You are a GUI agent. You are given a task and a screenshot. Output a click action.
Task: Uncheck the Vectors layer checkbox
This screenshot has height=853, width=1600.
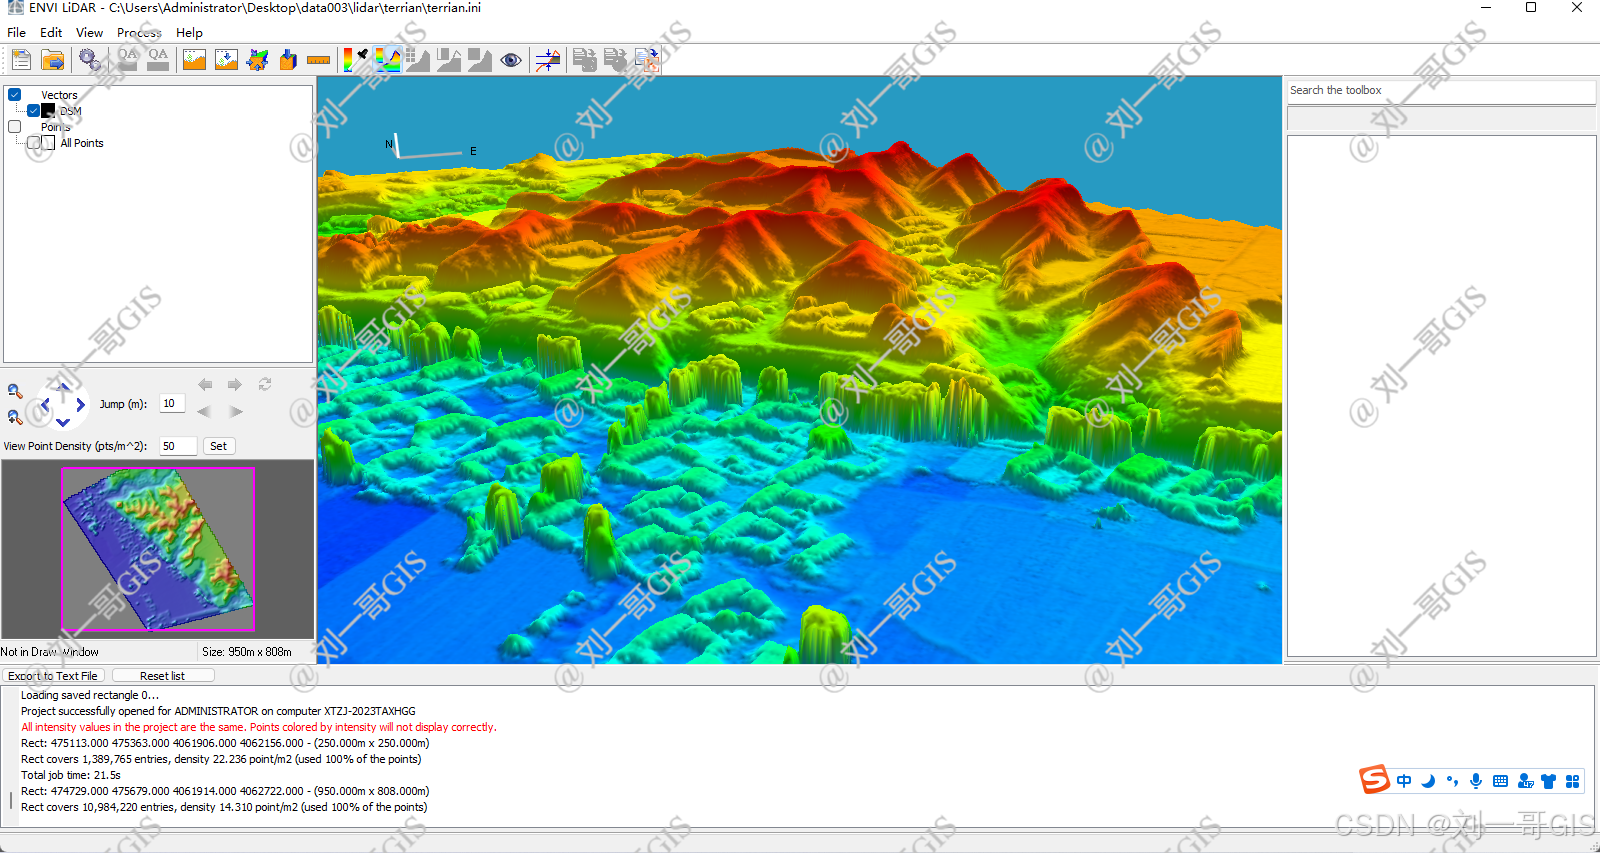point(15,95)
